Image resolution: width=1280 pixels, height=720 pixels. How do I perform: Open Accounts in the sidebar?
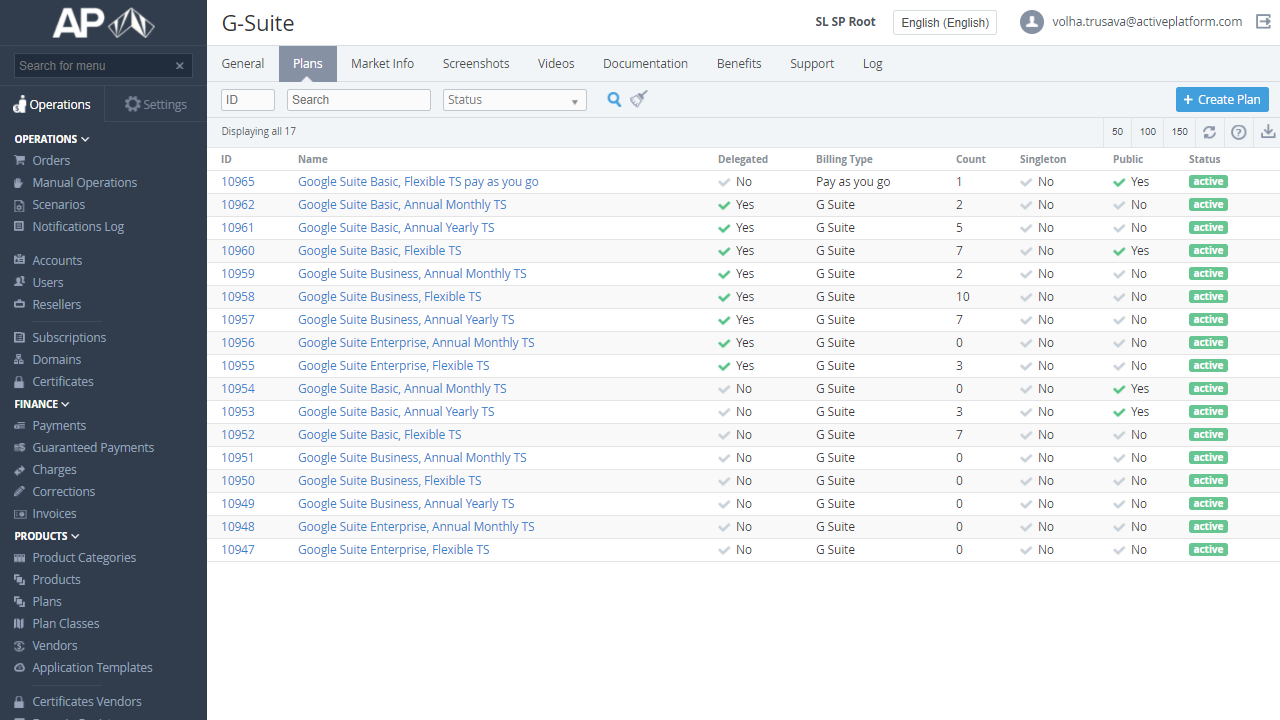[57, 260]
